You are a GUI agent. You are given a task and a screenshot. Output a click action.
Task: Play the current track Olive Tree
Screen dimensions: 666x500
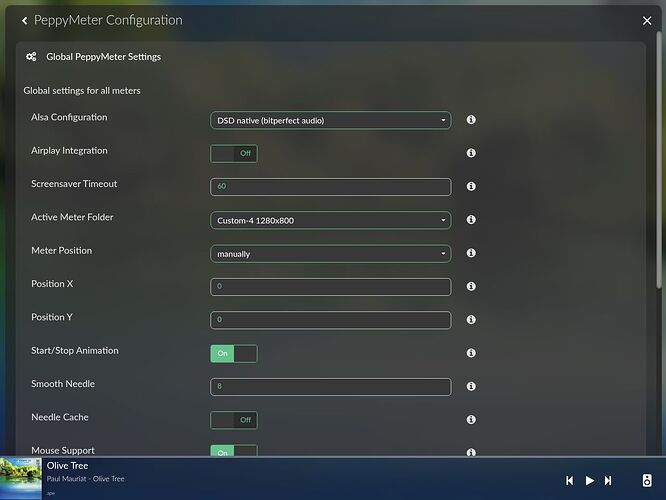590,480
